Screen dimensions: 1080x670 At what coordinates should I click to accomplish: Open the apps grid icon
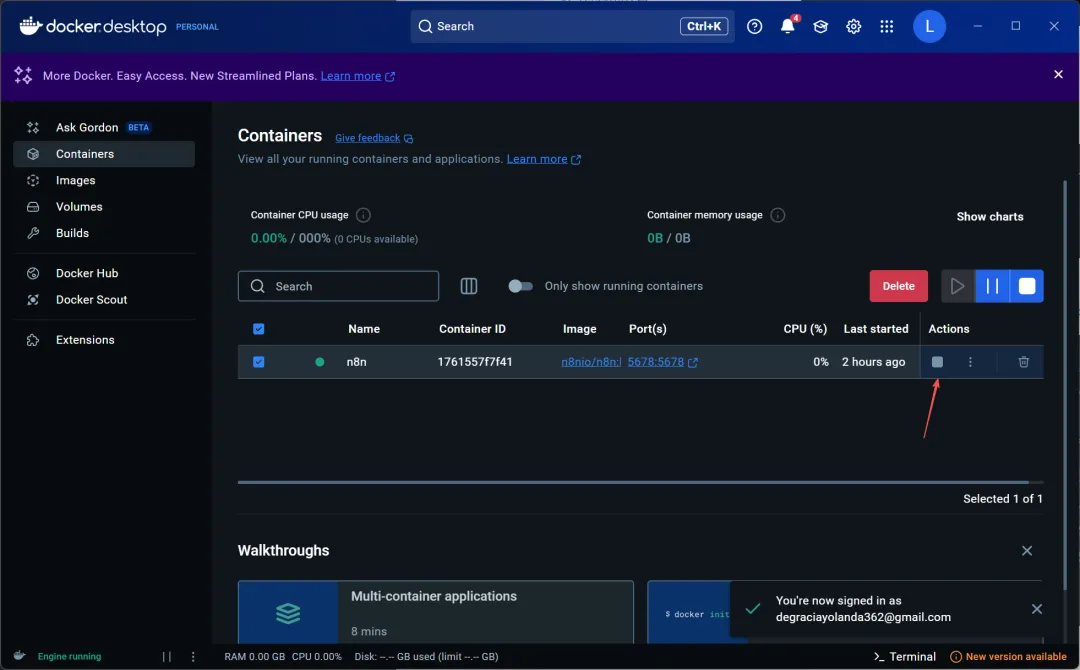point(886,26)
